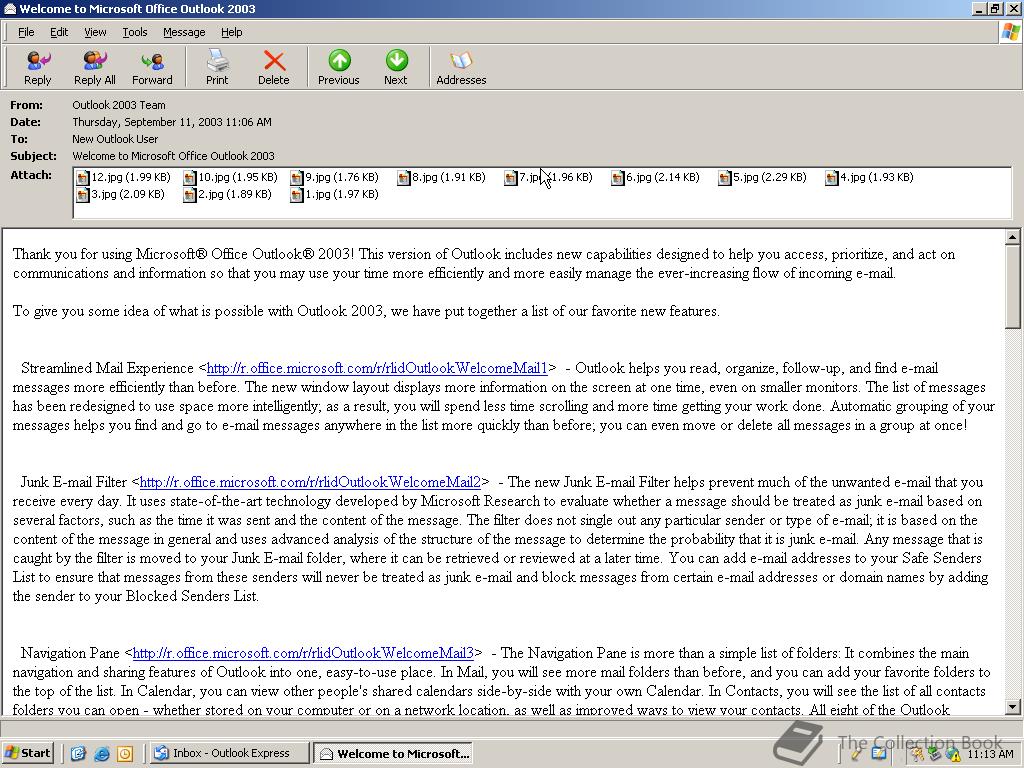Open the View menu
The image size is (1024, 768).
95,32
